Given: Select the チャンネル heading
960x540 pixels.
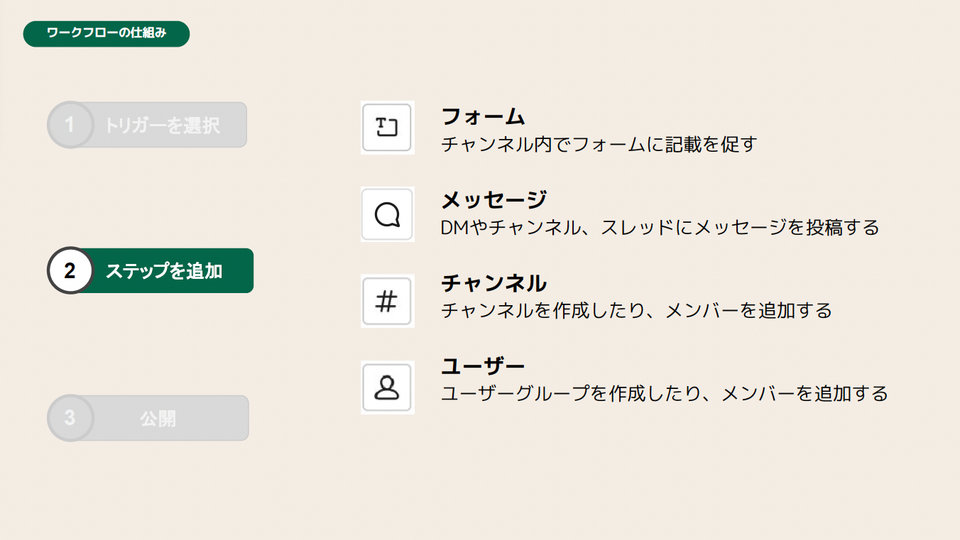Looking at the screenshot, I should tap(493, 283).
